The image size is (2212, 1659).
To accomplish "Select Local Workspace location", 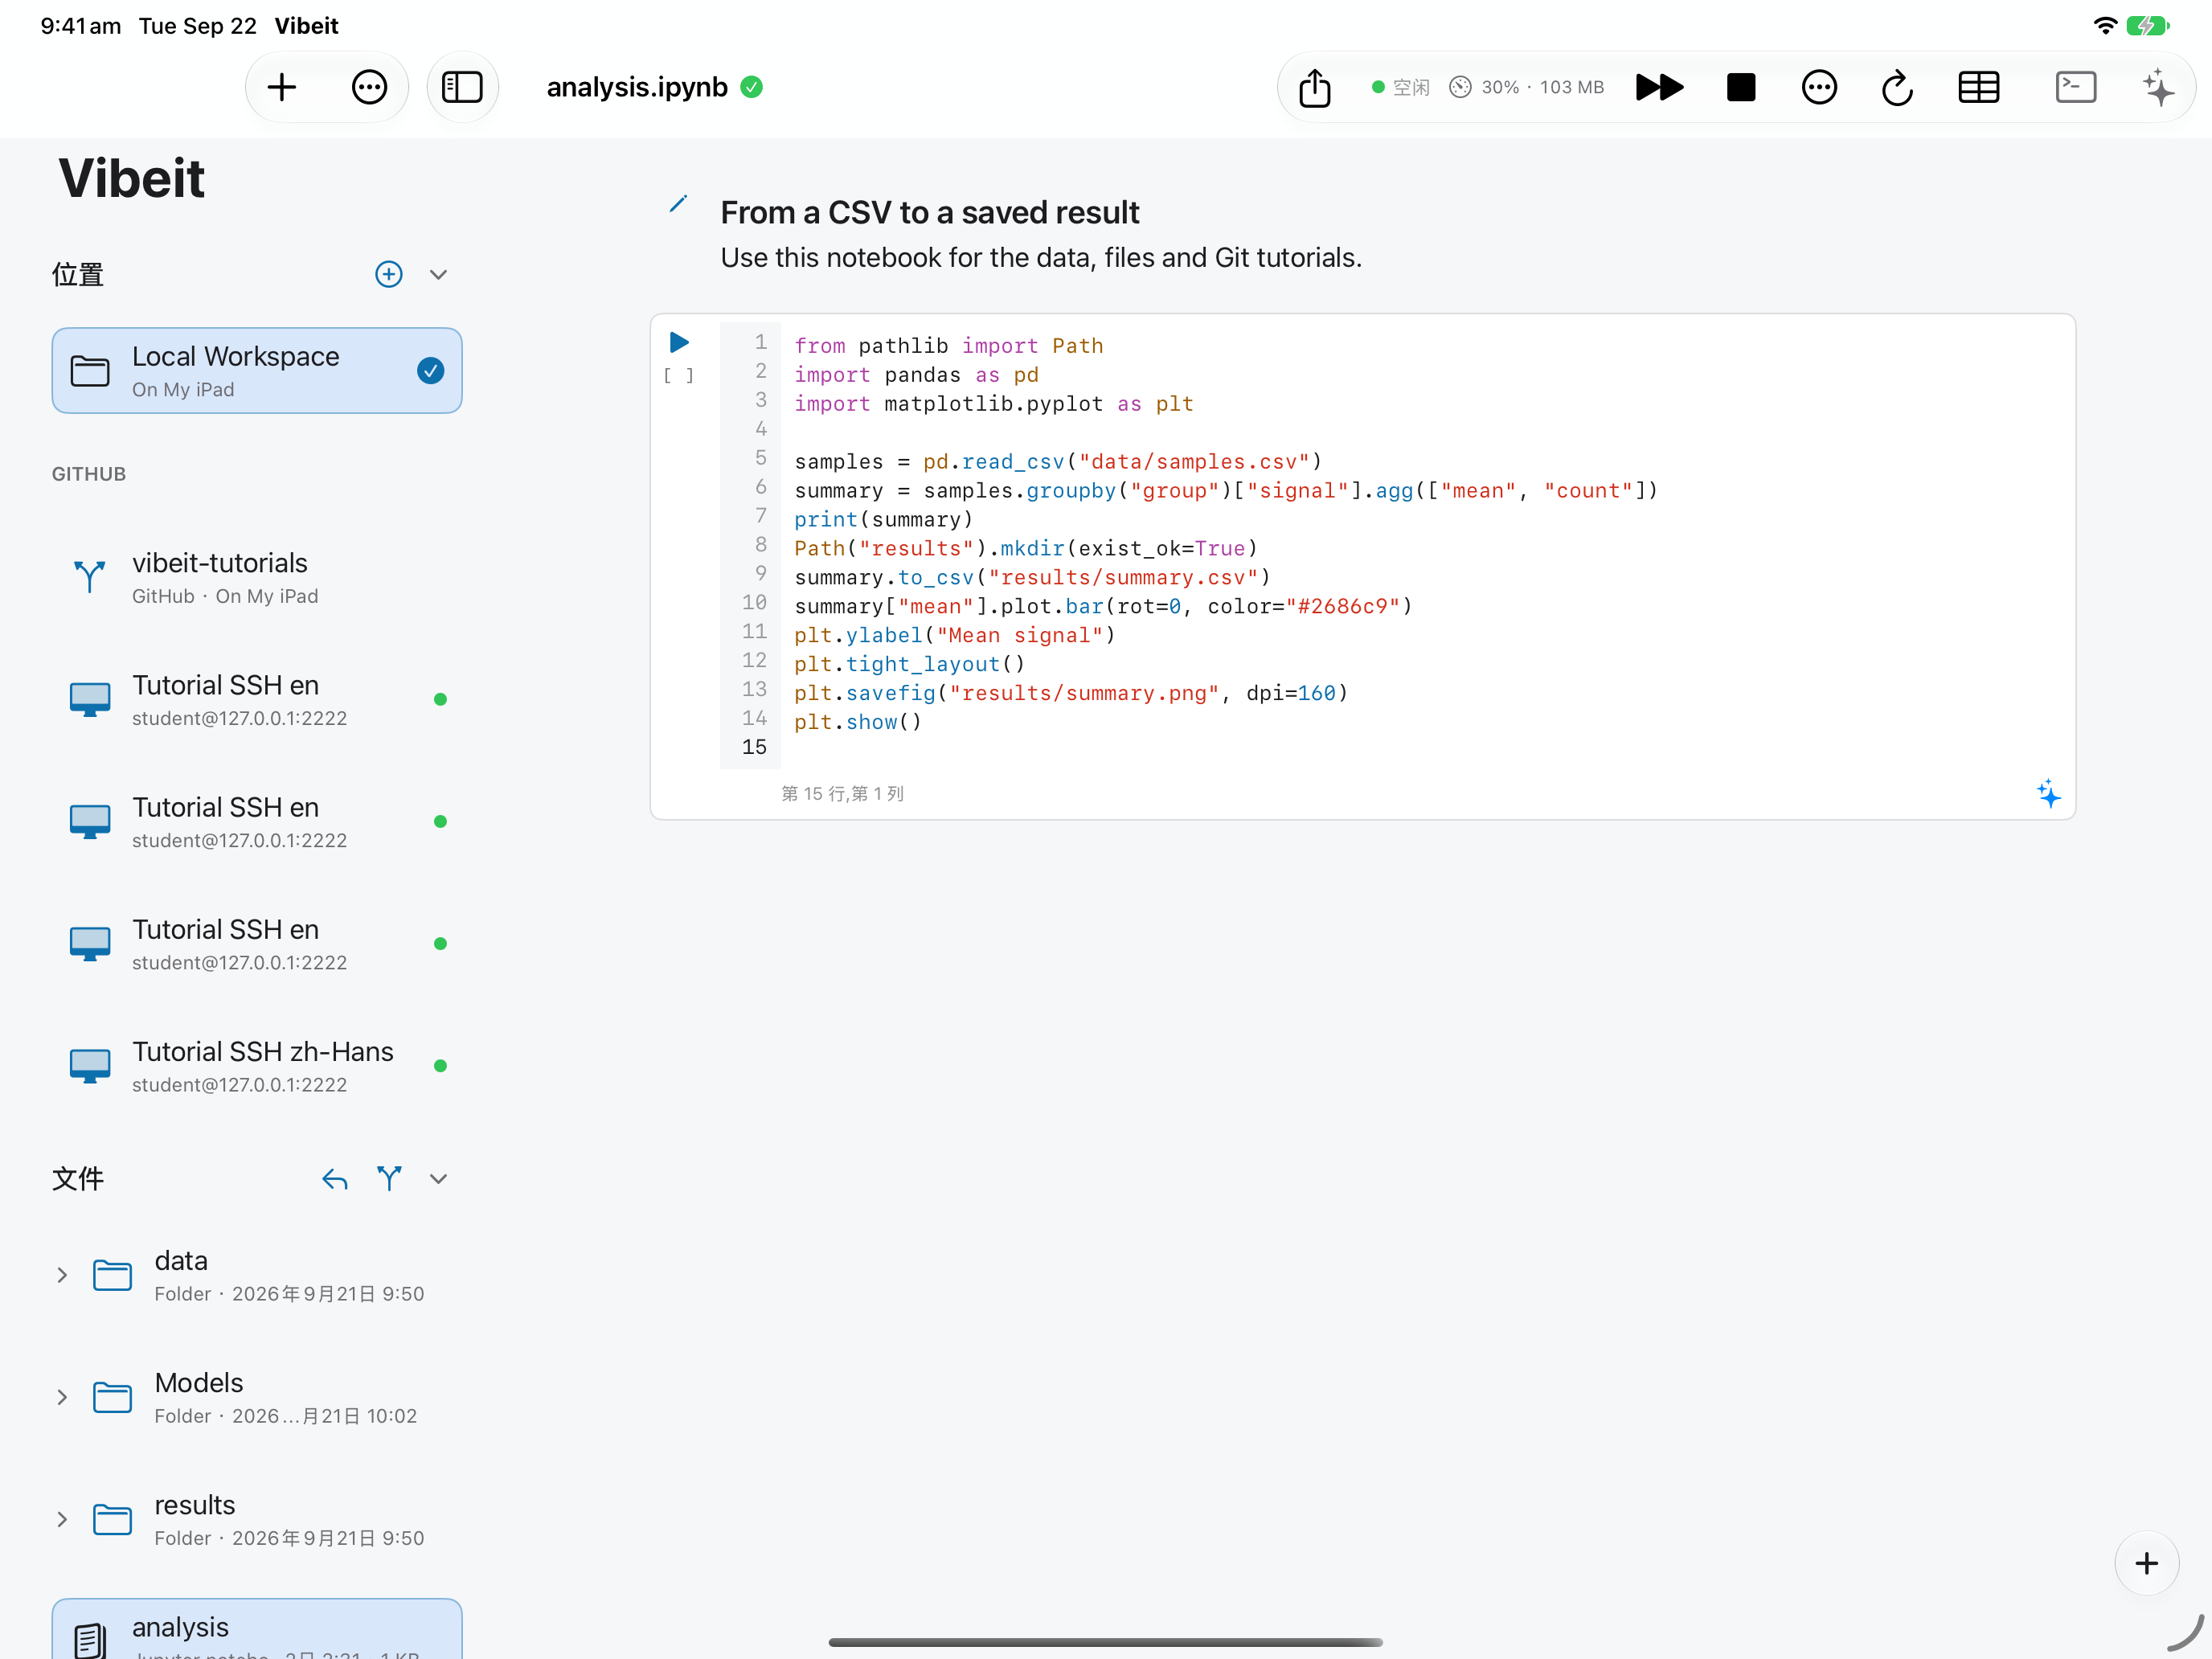I will pyautogui.click(x=257, y=370).
